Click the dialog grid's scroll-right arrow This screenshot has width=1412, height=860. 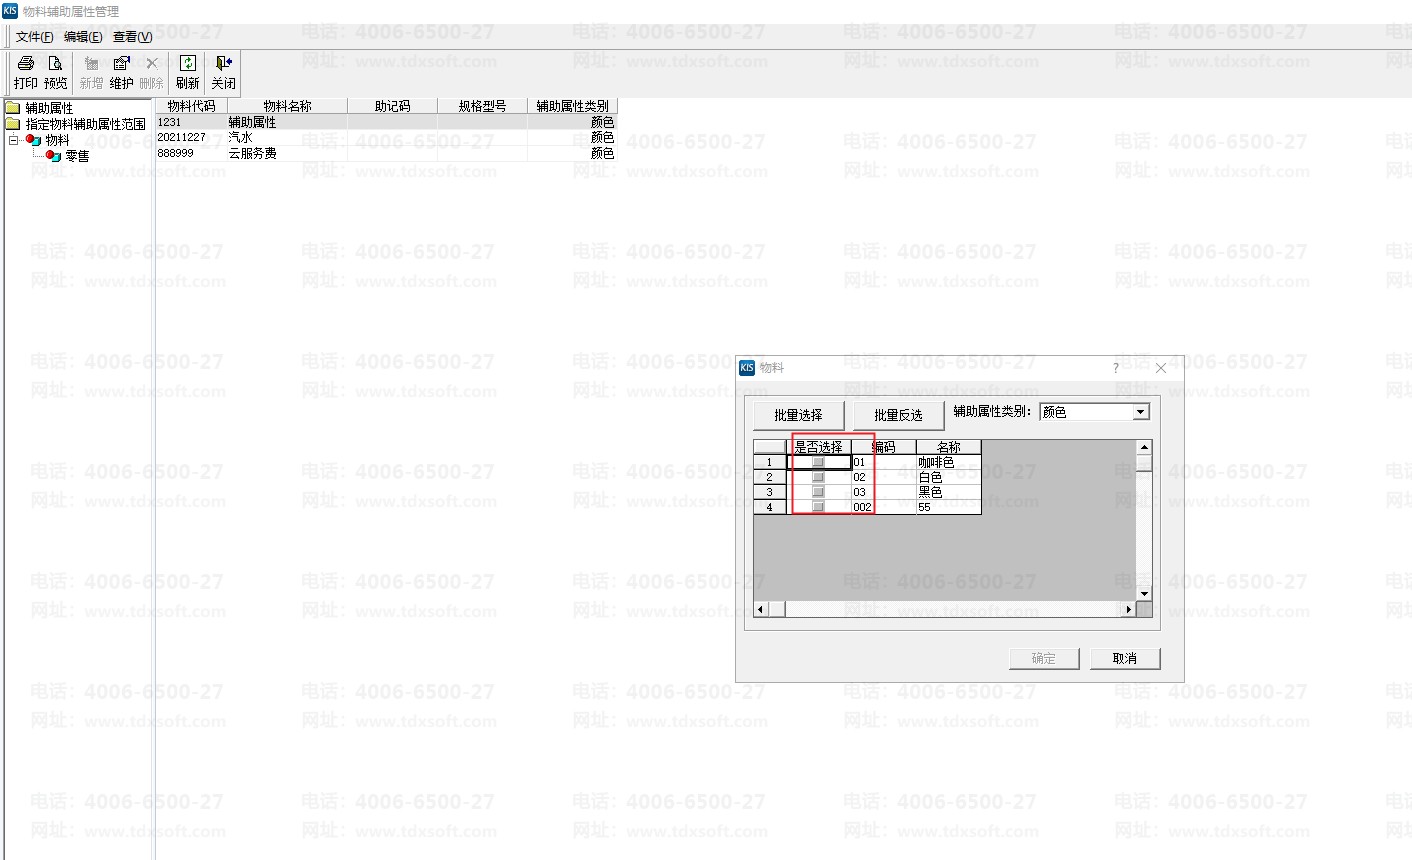click(1129, 609)
